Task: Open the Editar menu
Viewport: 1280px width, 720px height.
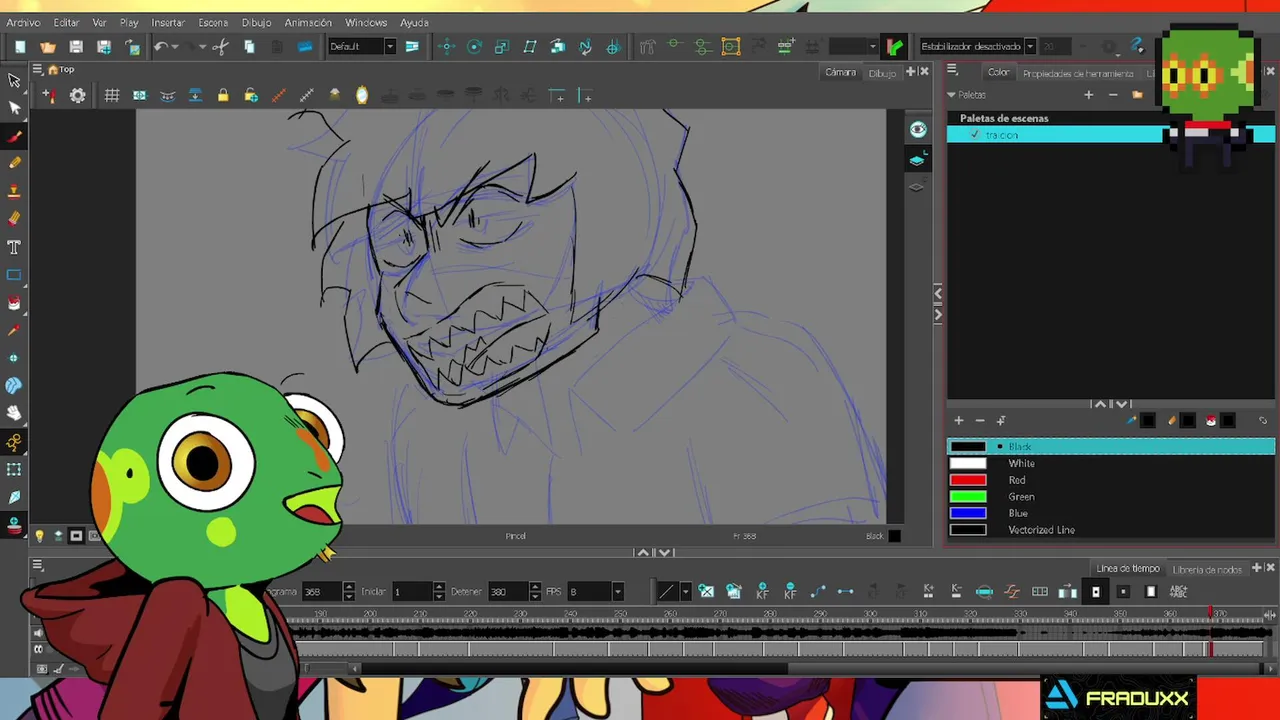Action: [66, 22]
